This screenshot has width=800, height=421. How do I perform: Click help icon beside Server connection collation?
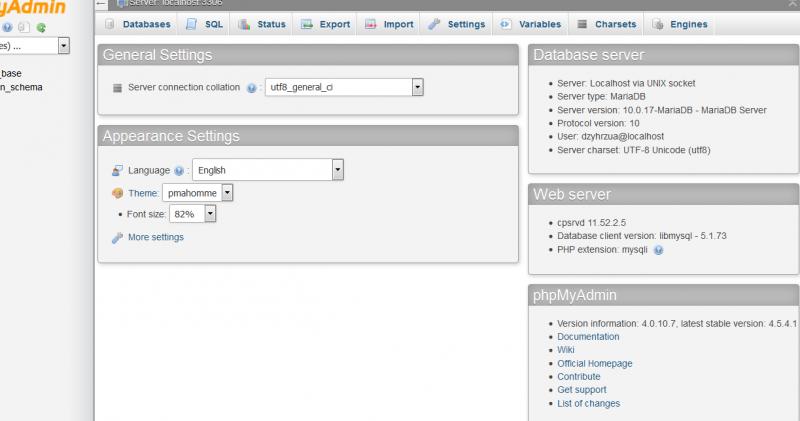pos(252,88)
